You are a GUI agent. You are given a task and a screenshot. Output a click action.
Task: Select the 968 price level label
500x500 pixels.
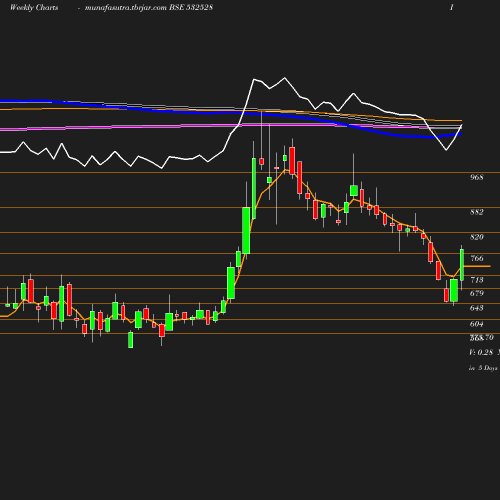pos(477,177)
